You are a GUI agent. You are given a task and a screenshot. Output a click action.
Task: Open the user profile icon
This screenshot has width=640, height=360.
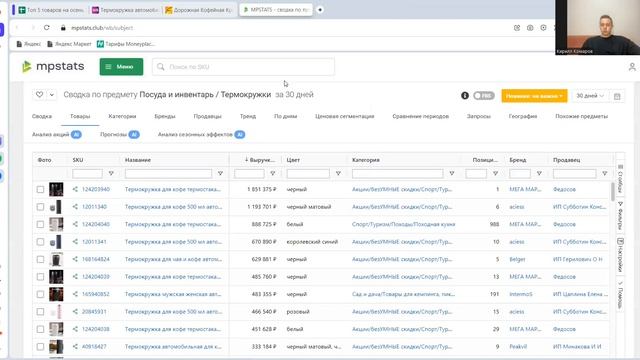click(x=632, y=67)
